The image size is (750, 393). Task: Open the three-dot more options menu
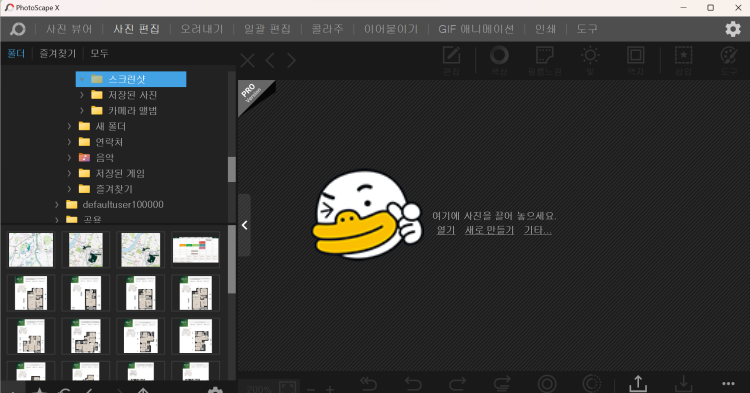pos(728,383)
